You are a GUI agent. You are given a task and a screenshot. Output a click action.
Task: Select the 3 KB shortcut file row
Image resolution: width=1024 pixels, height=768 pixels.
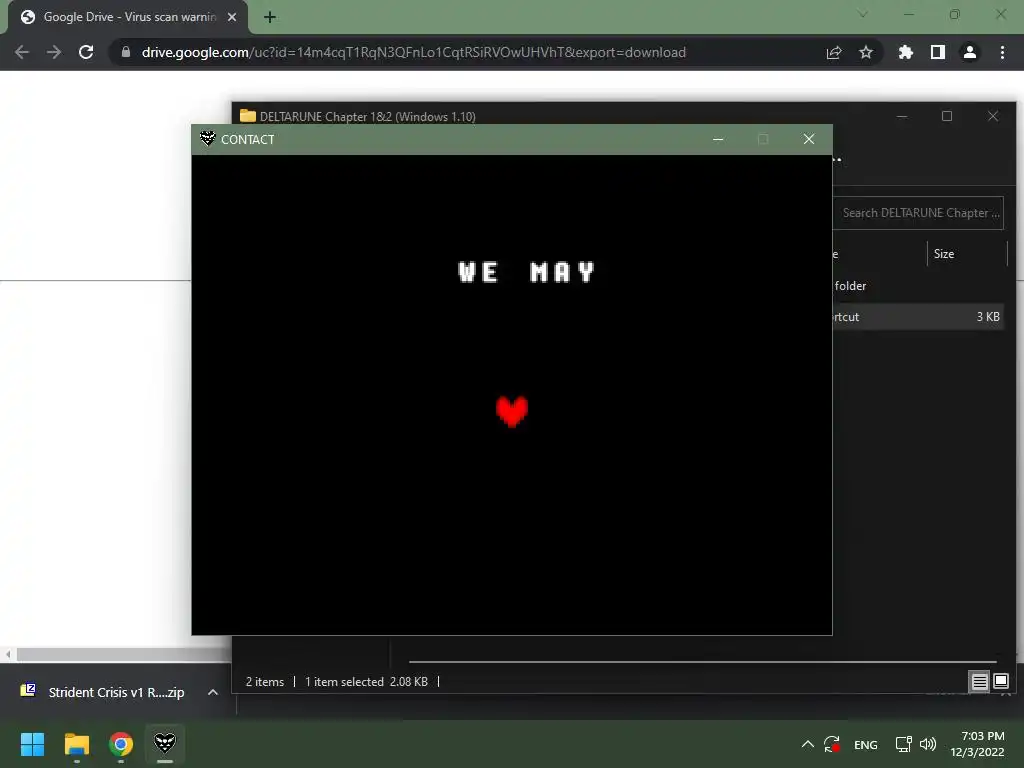(918, 317)
